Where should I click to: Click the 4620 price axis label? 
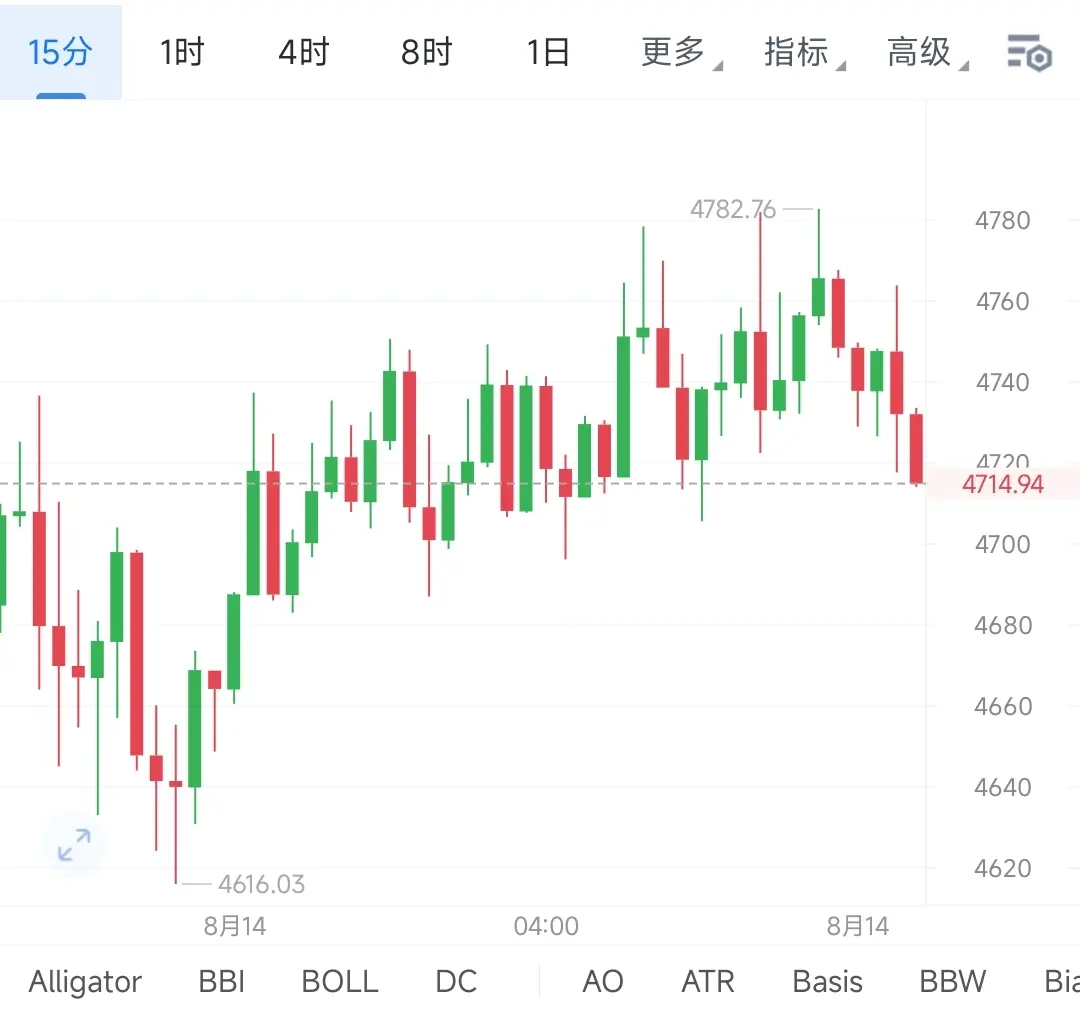click(1003, 868)
